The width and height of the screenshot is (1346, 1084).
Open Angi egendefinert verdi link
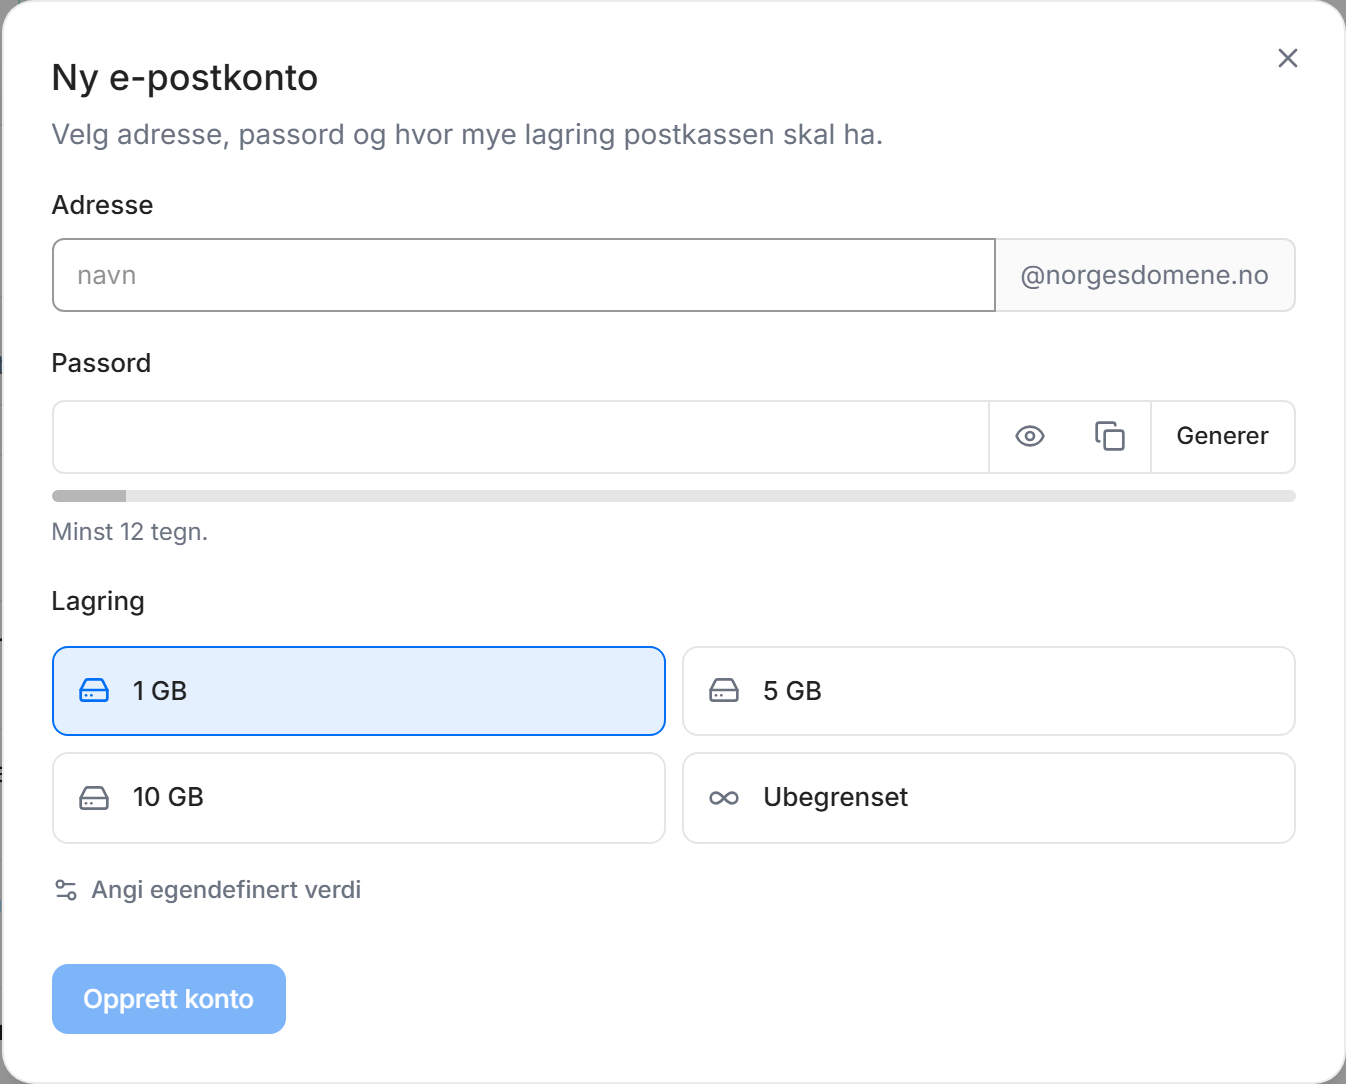tap(207, 890)
